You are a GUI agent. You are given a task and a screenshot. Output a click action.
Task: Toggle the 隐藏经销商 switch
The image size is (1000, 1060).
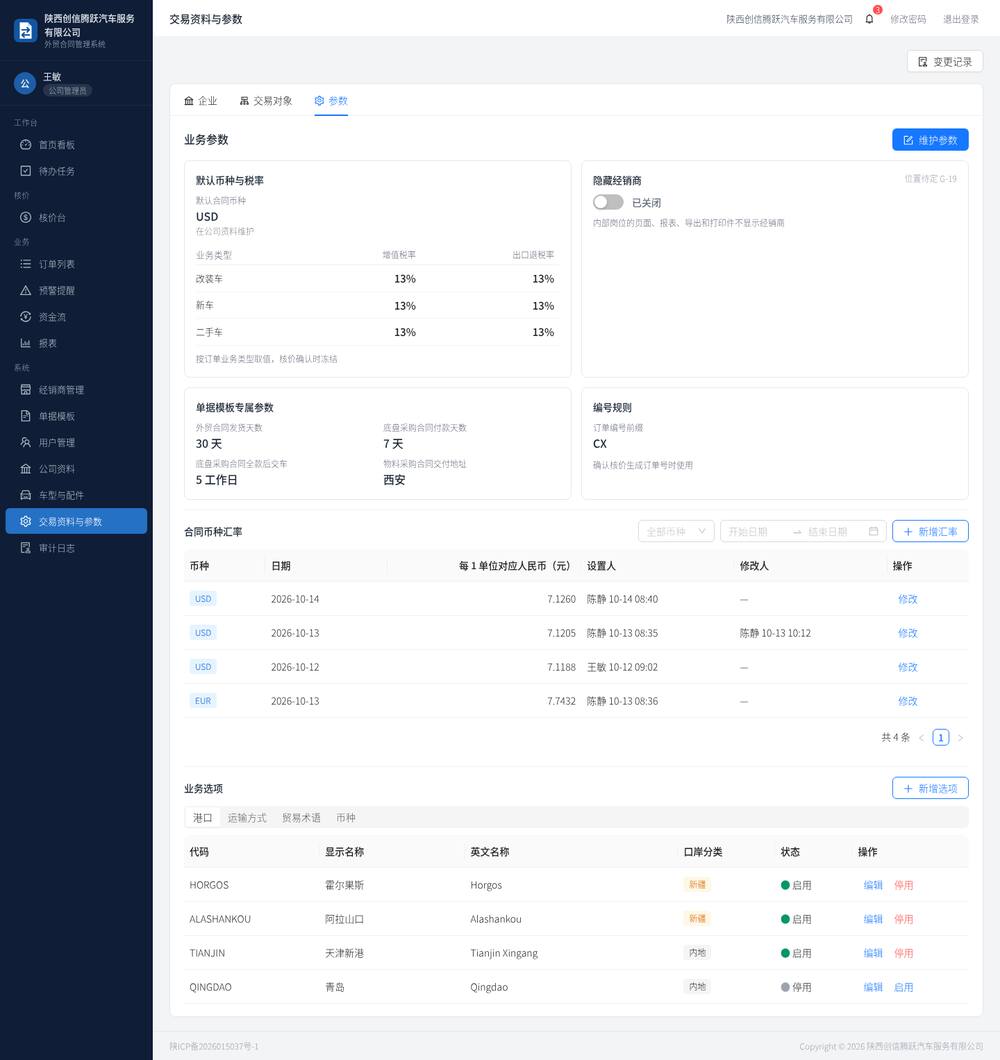pos(608,202)
